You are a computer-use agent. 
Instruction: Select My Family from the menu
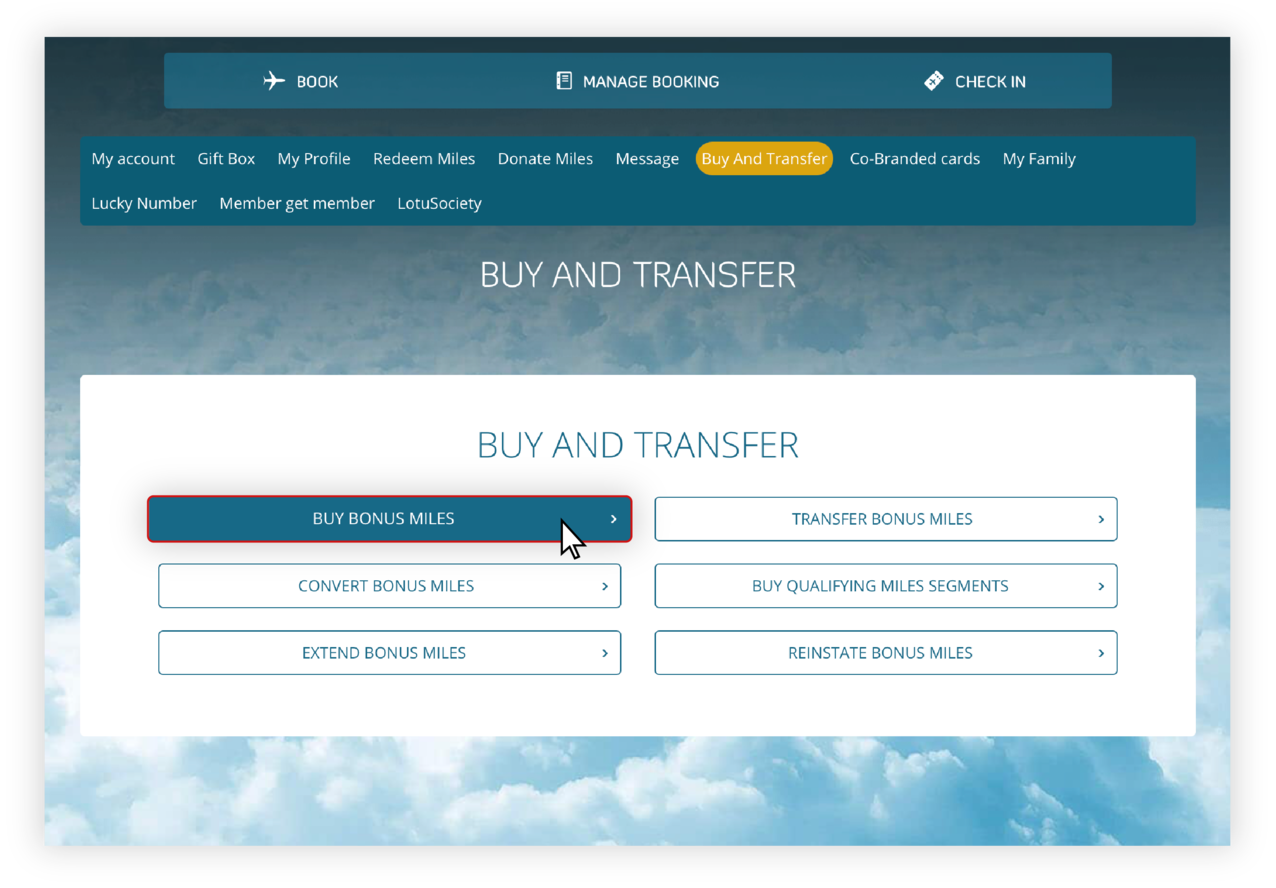[1038, 158]
